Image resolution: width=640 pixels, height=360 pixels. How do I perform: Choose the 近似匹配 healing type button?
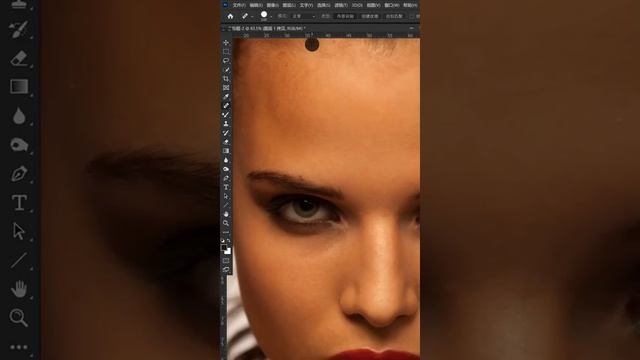point(394,16)
